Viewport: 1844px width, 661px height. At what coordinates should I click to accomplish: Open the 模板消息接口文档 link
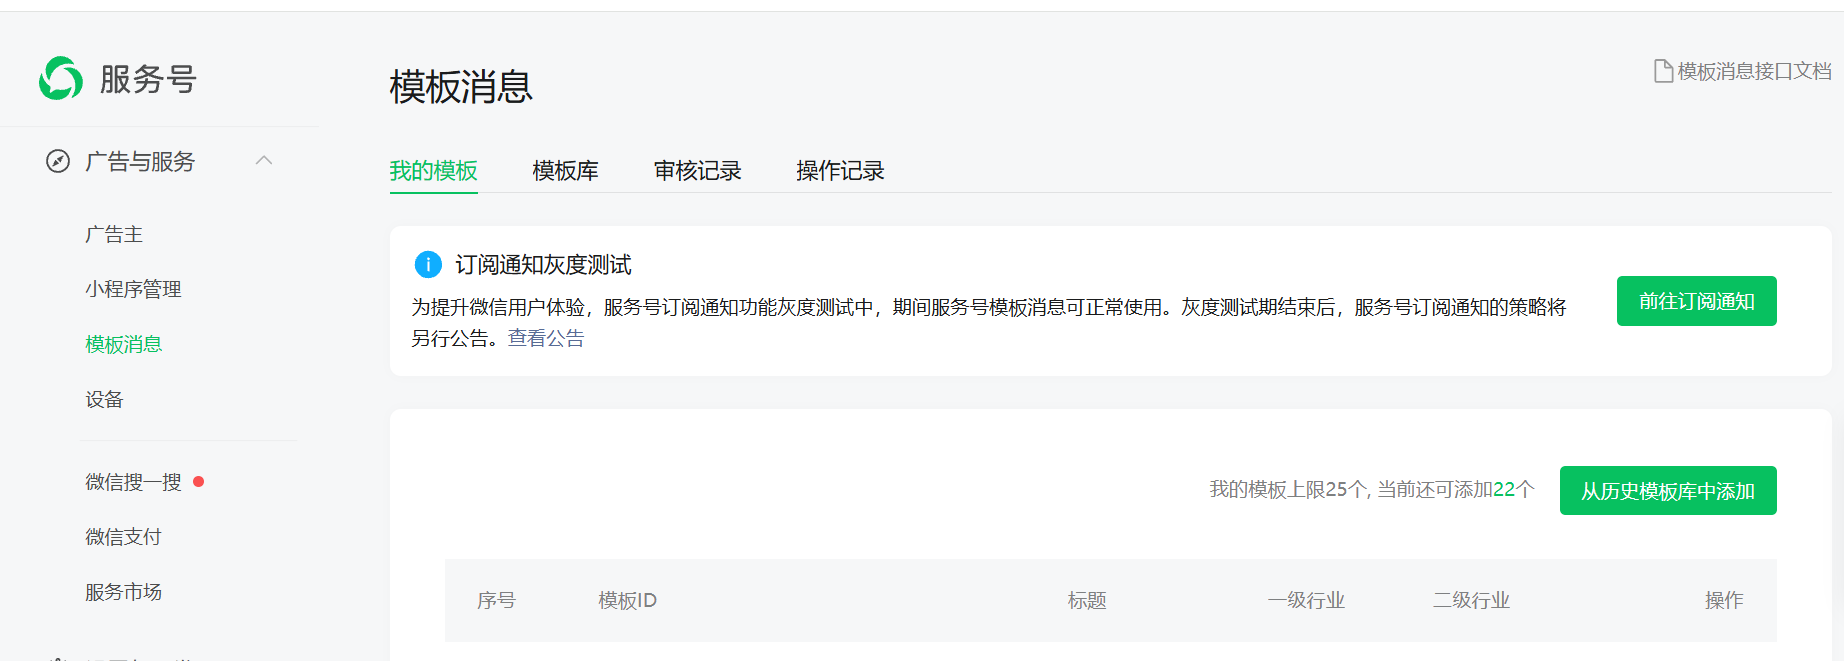[x=1754, y=71]
